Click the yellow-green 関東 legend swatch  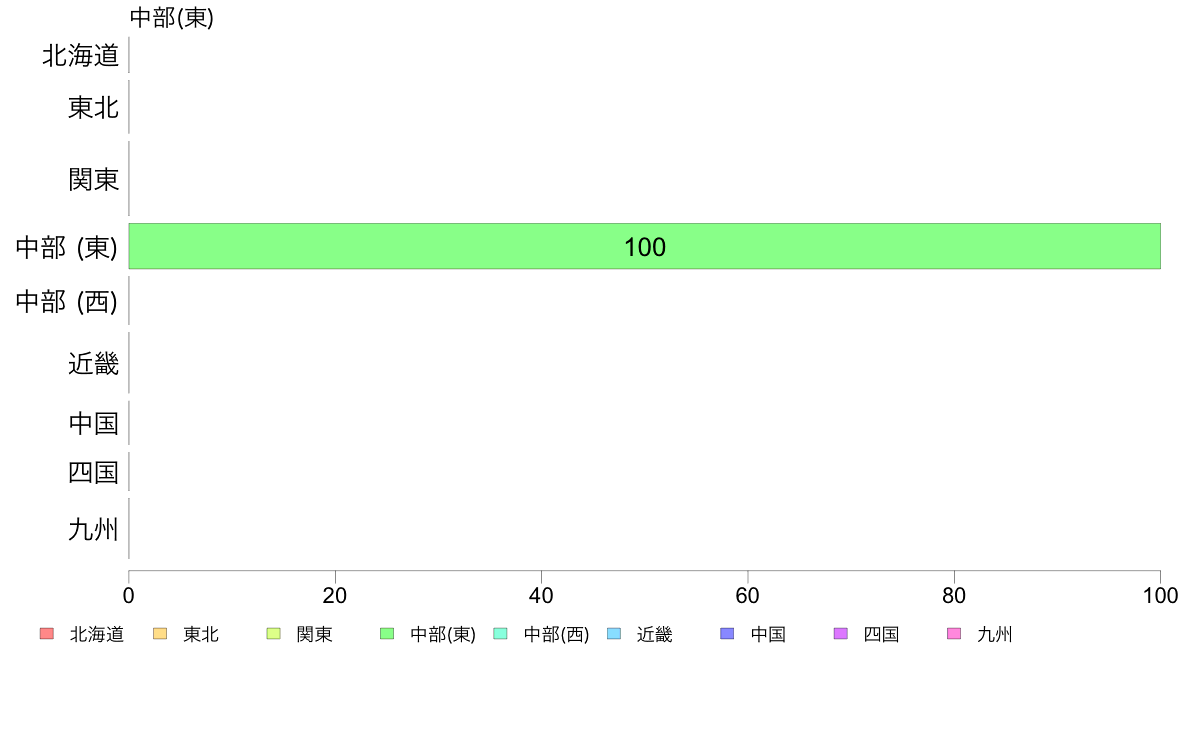click(x=274, y=634)
